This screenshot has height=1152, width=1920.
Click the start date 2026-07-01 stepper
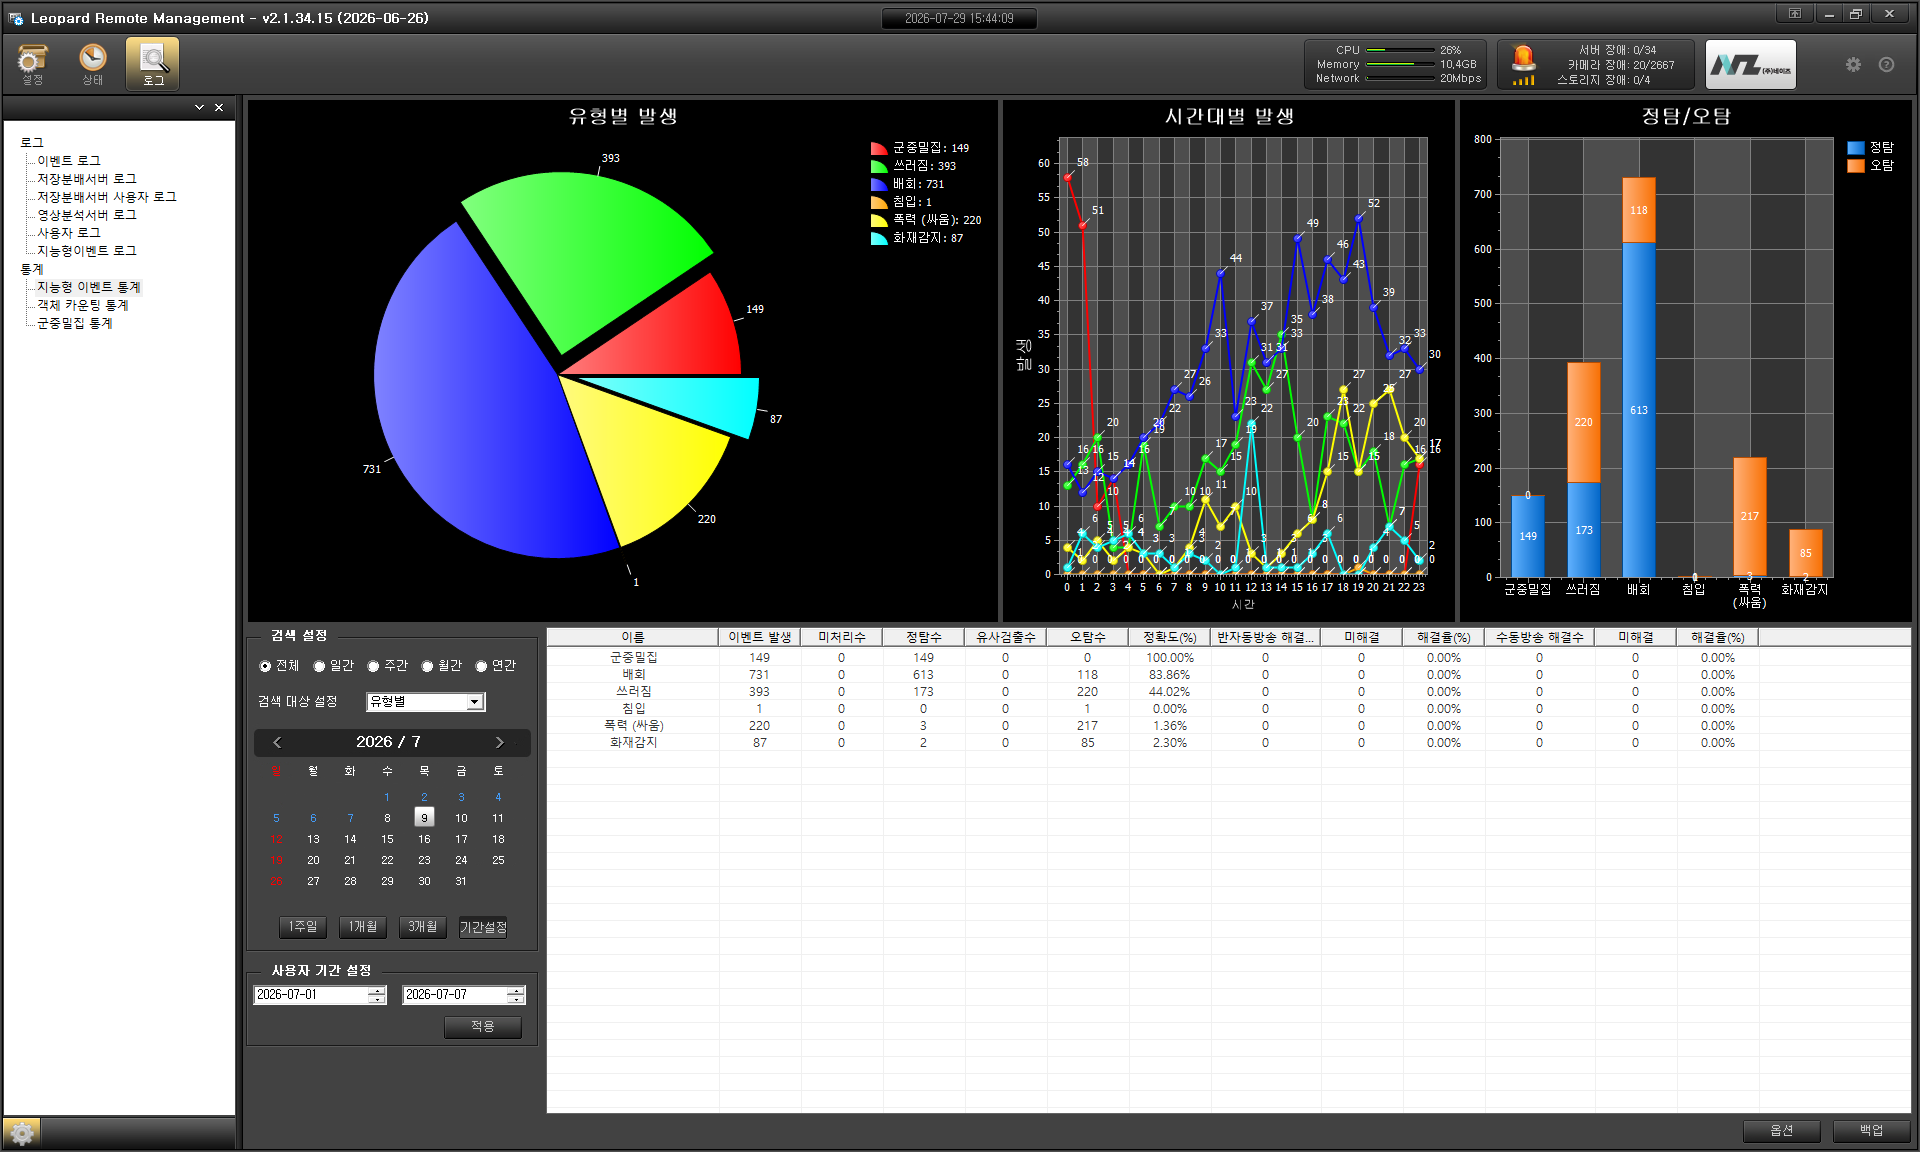[377, 995]
